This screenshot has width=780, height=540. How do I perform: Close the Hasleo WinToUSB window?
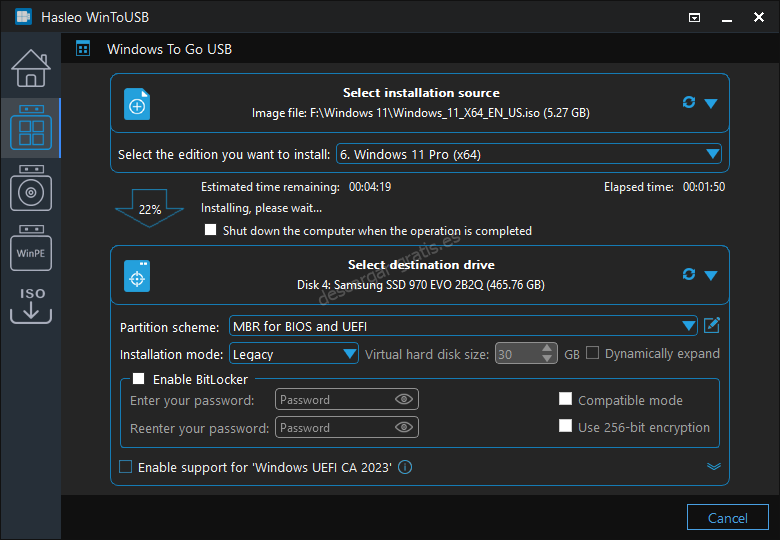pos(759,17)
